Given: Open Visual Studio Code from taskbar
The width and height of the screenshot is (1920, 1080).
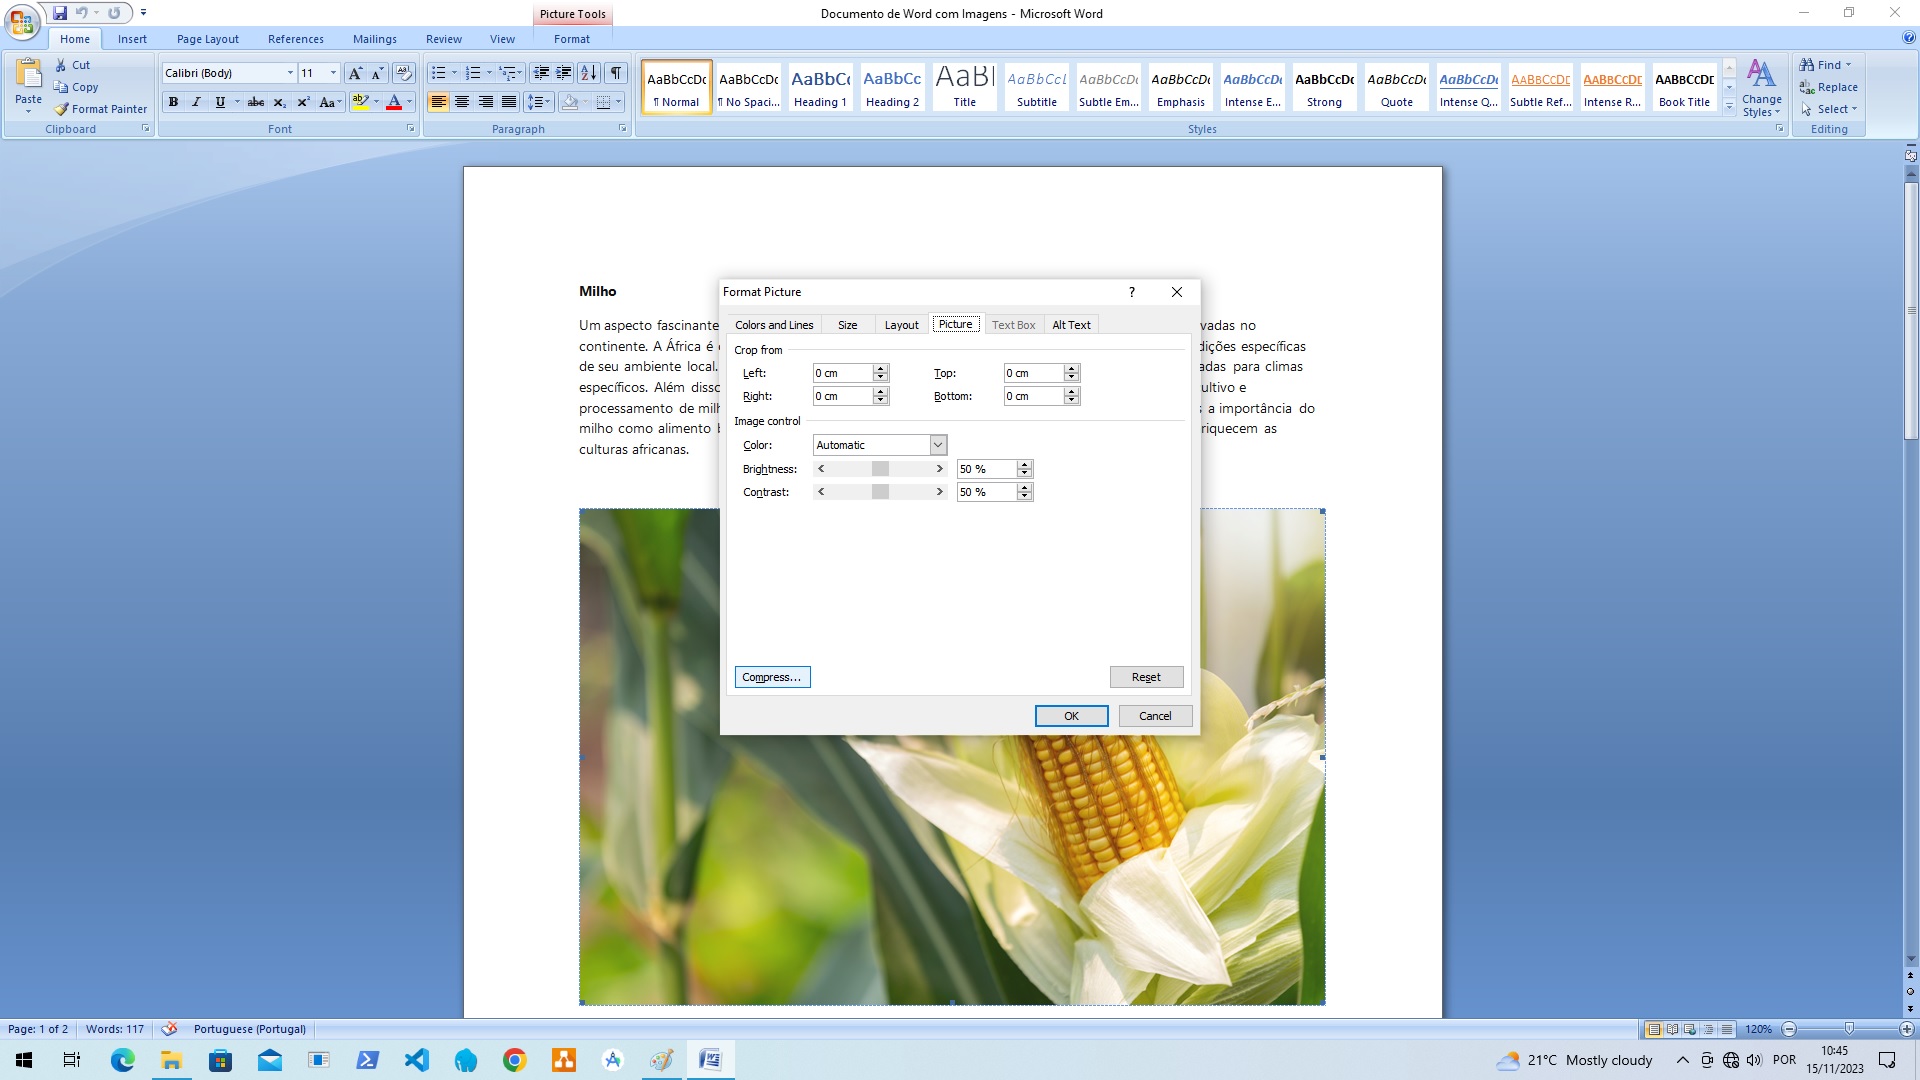Looking at the screenshot, I should click(416, 1060).
